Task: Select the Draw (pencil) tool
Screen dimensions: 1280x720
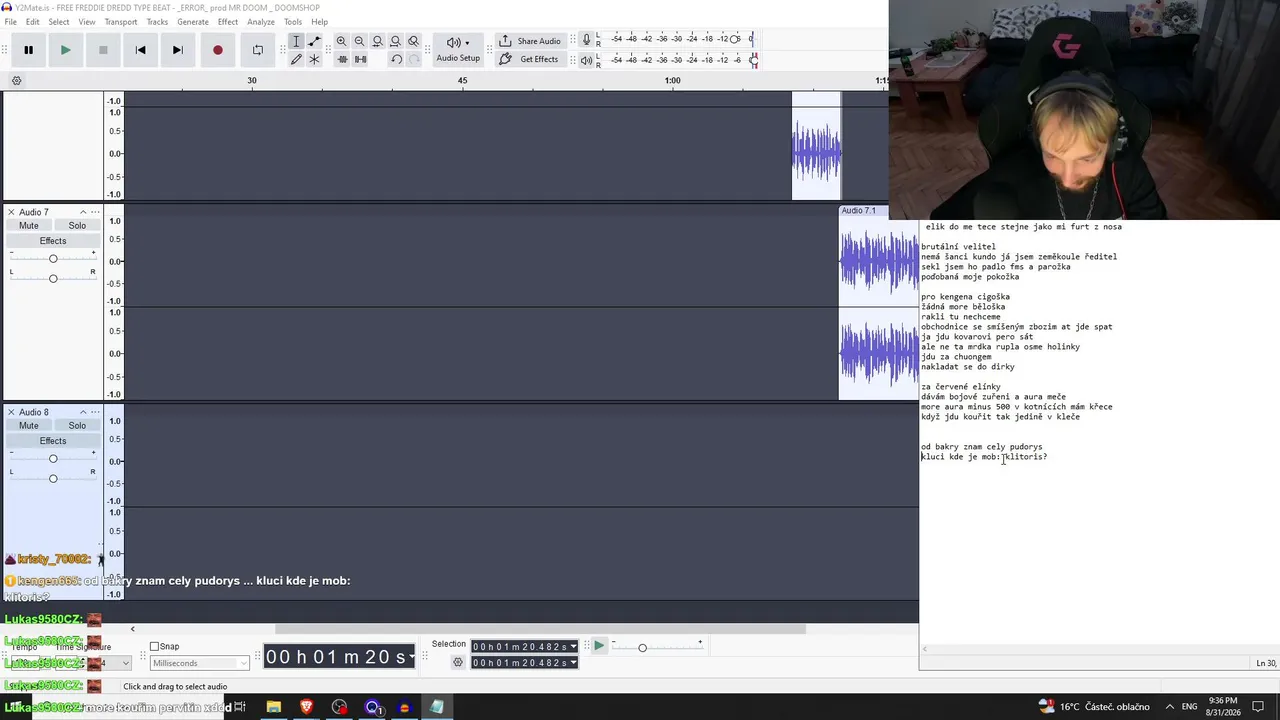Action: tap(296, 59)
